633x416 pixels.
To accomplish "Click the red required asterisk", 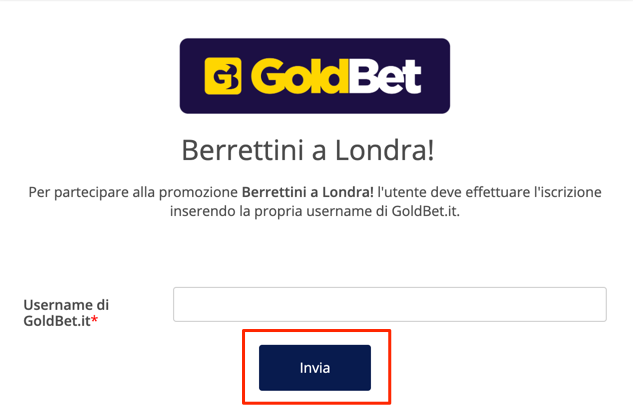I will tap(94, 319).
